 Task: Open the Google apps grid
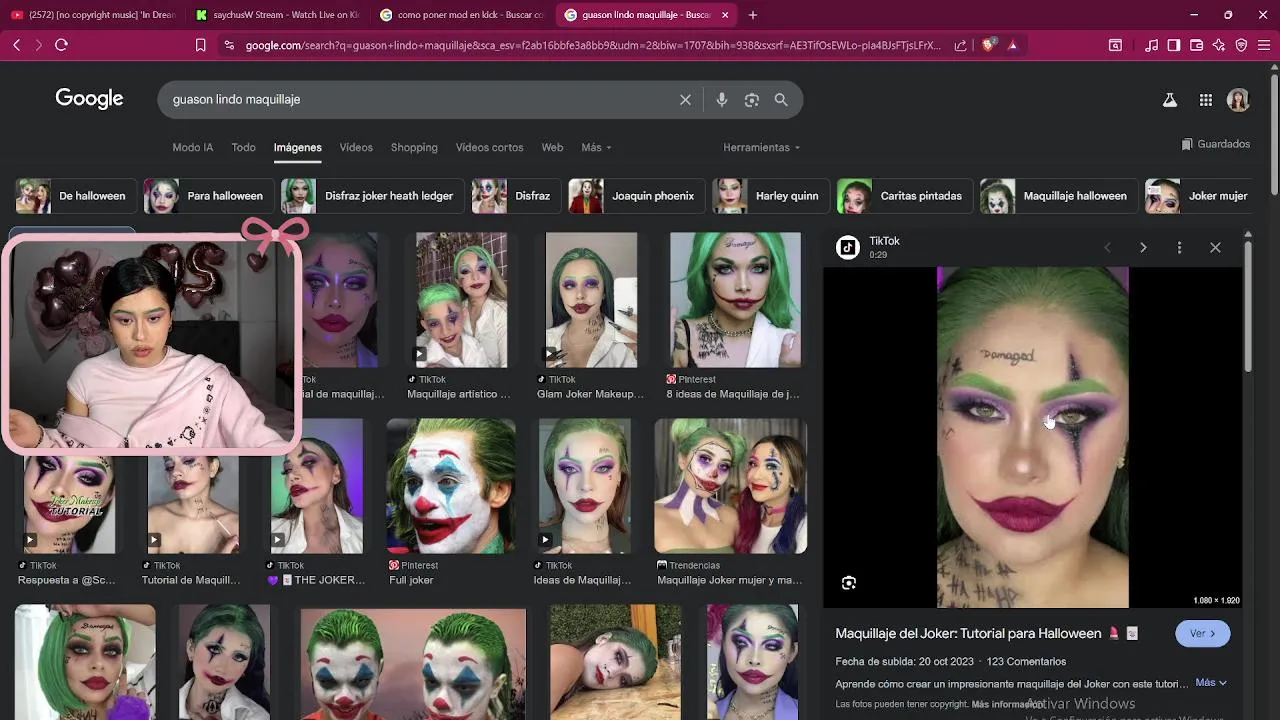pyautogui.click(x=1206, y=100)
